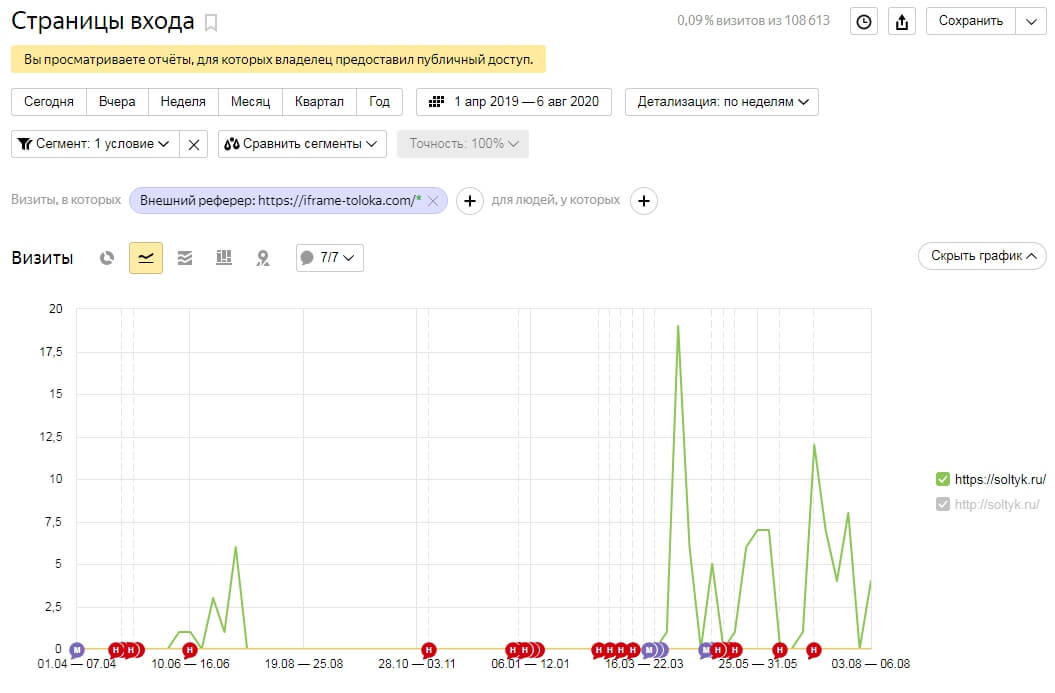Switch to pie chart view
Screen dimensions: 1055x693
tap(107, 258)
